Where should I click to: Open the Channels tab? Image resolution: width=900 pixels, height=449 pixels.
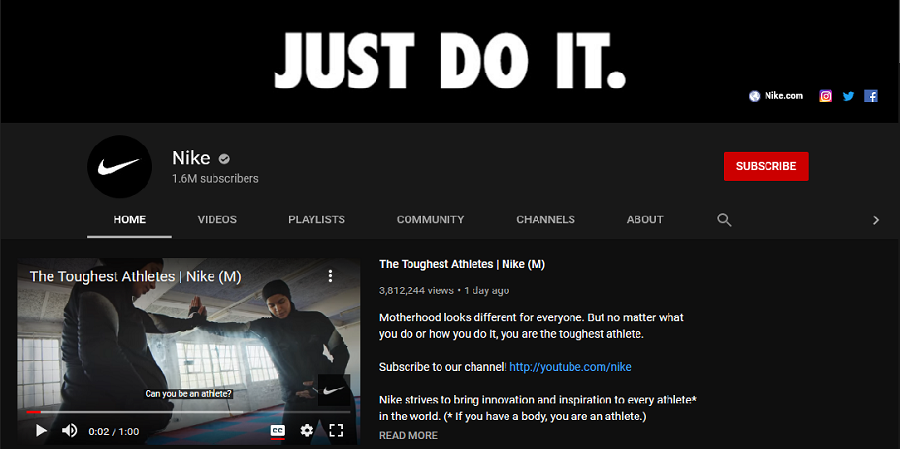coord(545,219)
